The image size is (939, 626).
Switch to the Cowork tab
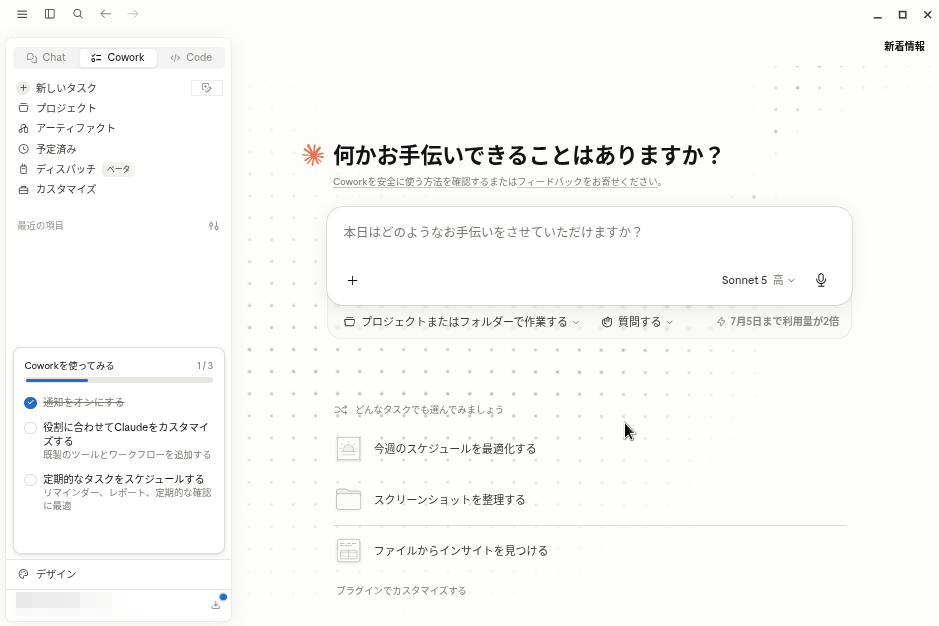tap(118, 58)
